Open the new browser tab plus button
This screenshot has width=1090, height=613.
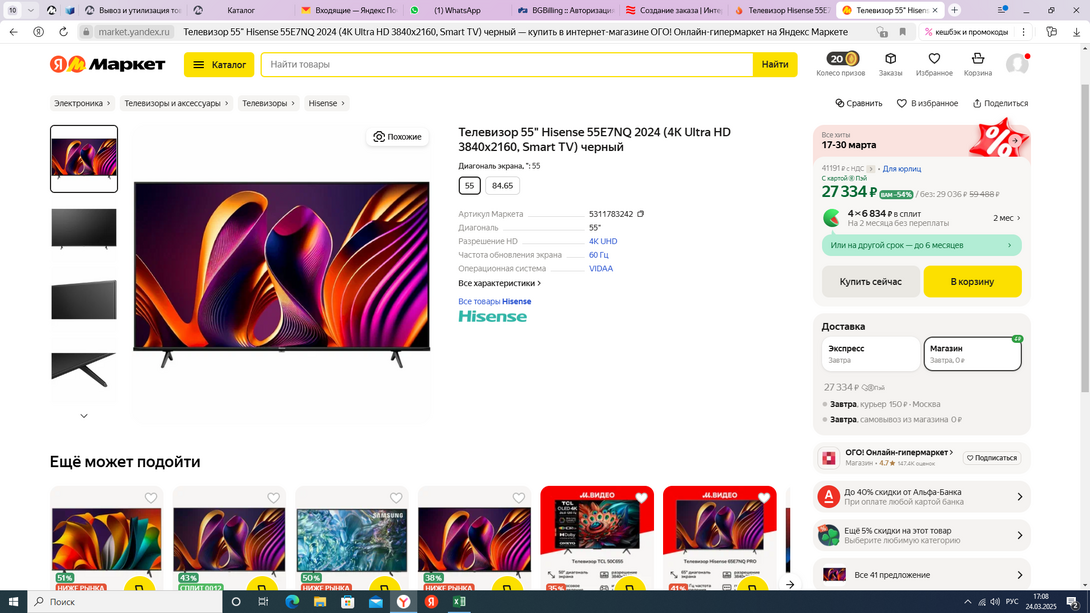click(x=954, y=10)
